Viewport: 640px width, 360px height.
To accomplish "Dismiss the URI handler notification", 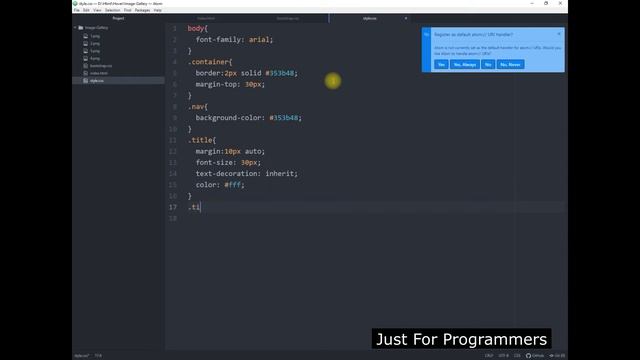I will pyautogui.click(x=559, y=34).
